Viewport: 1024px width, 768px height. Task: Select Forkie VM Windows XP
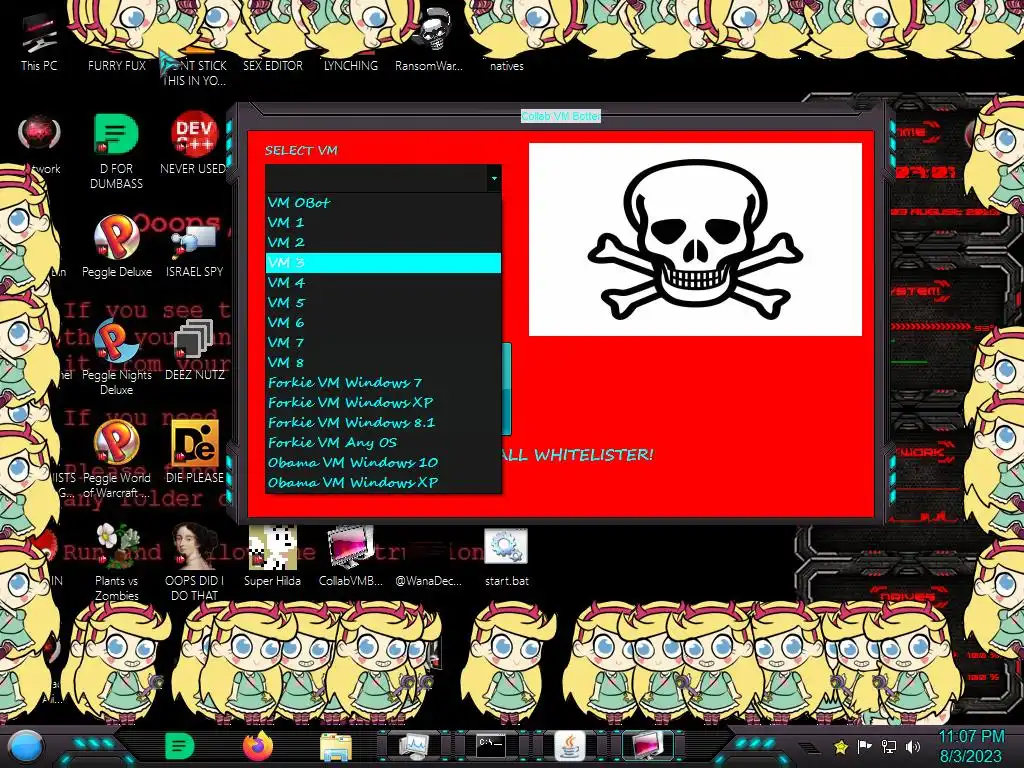tap(383, 403)
